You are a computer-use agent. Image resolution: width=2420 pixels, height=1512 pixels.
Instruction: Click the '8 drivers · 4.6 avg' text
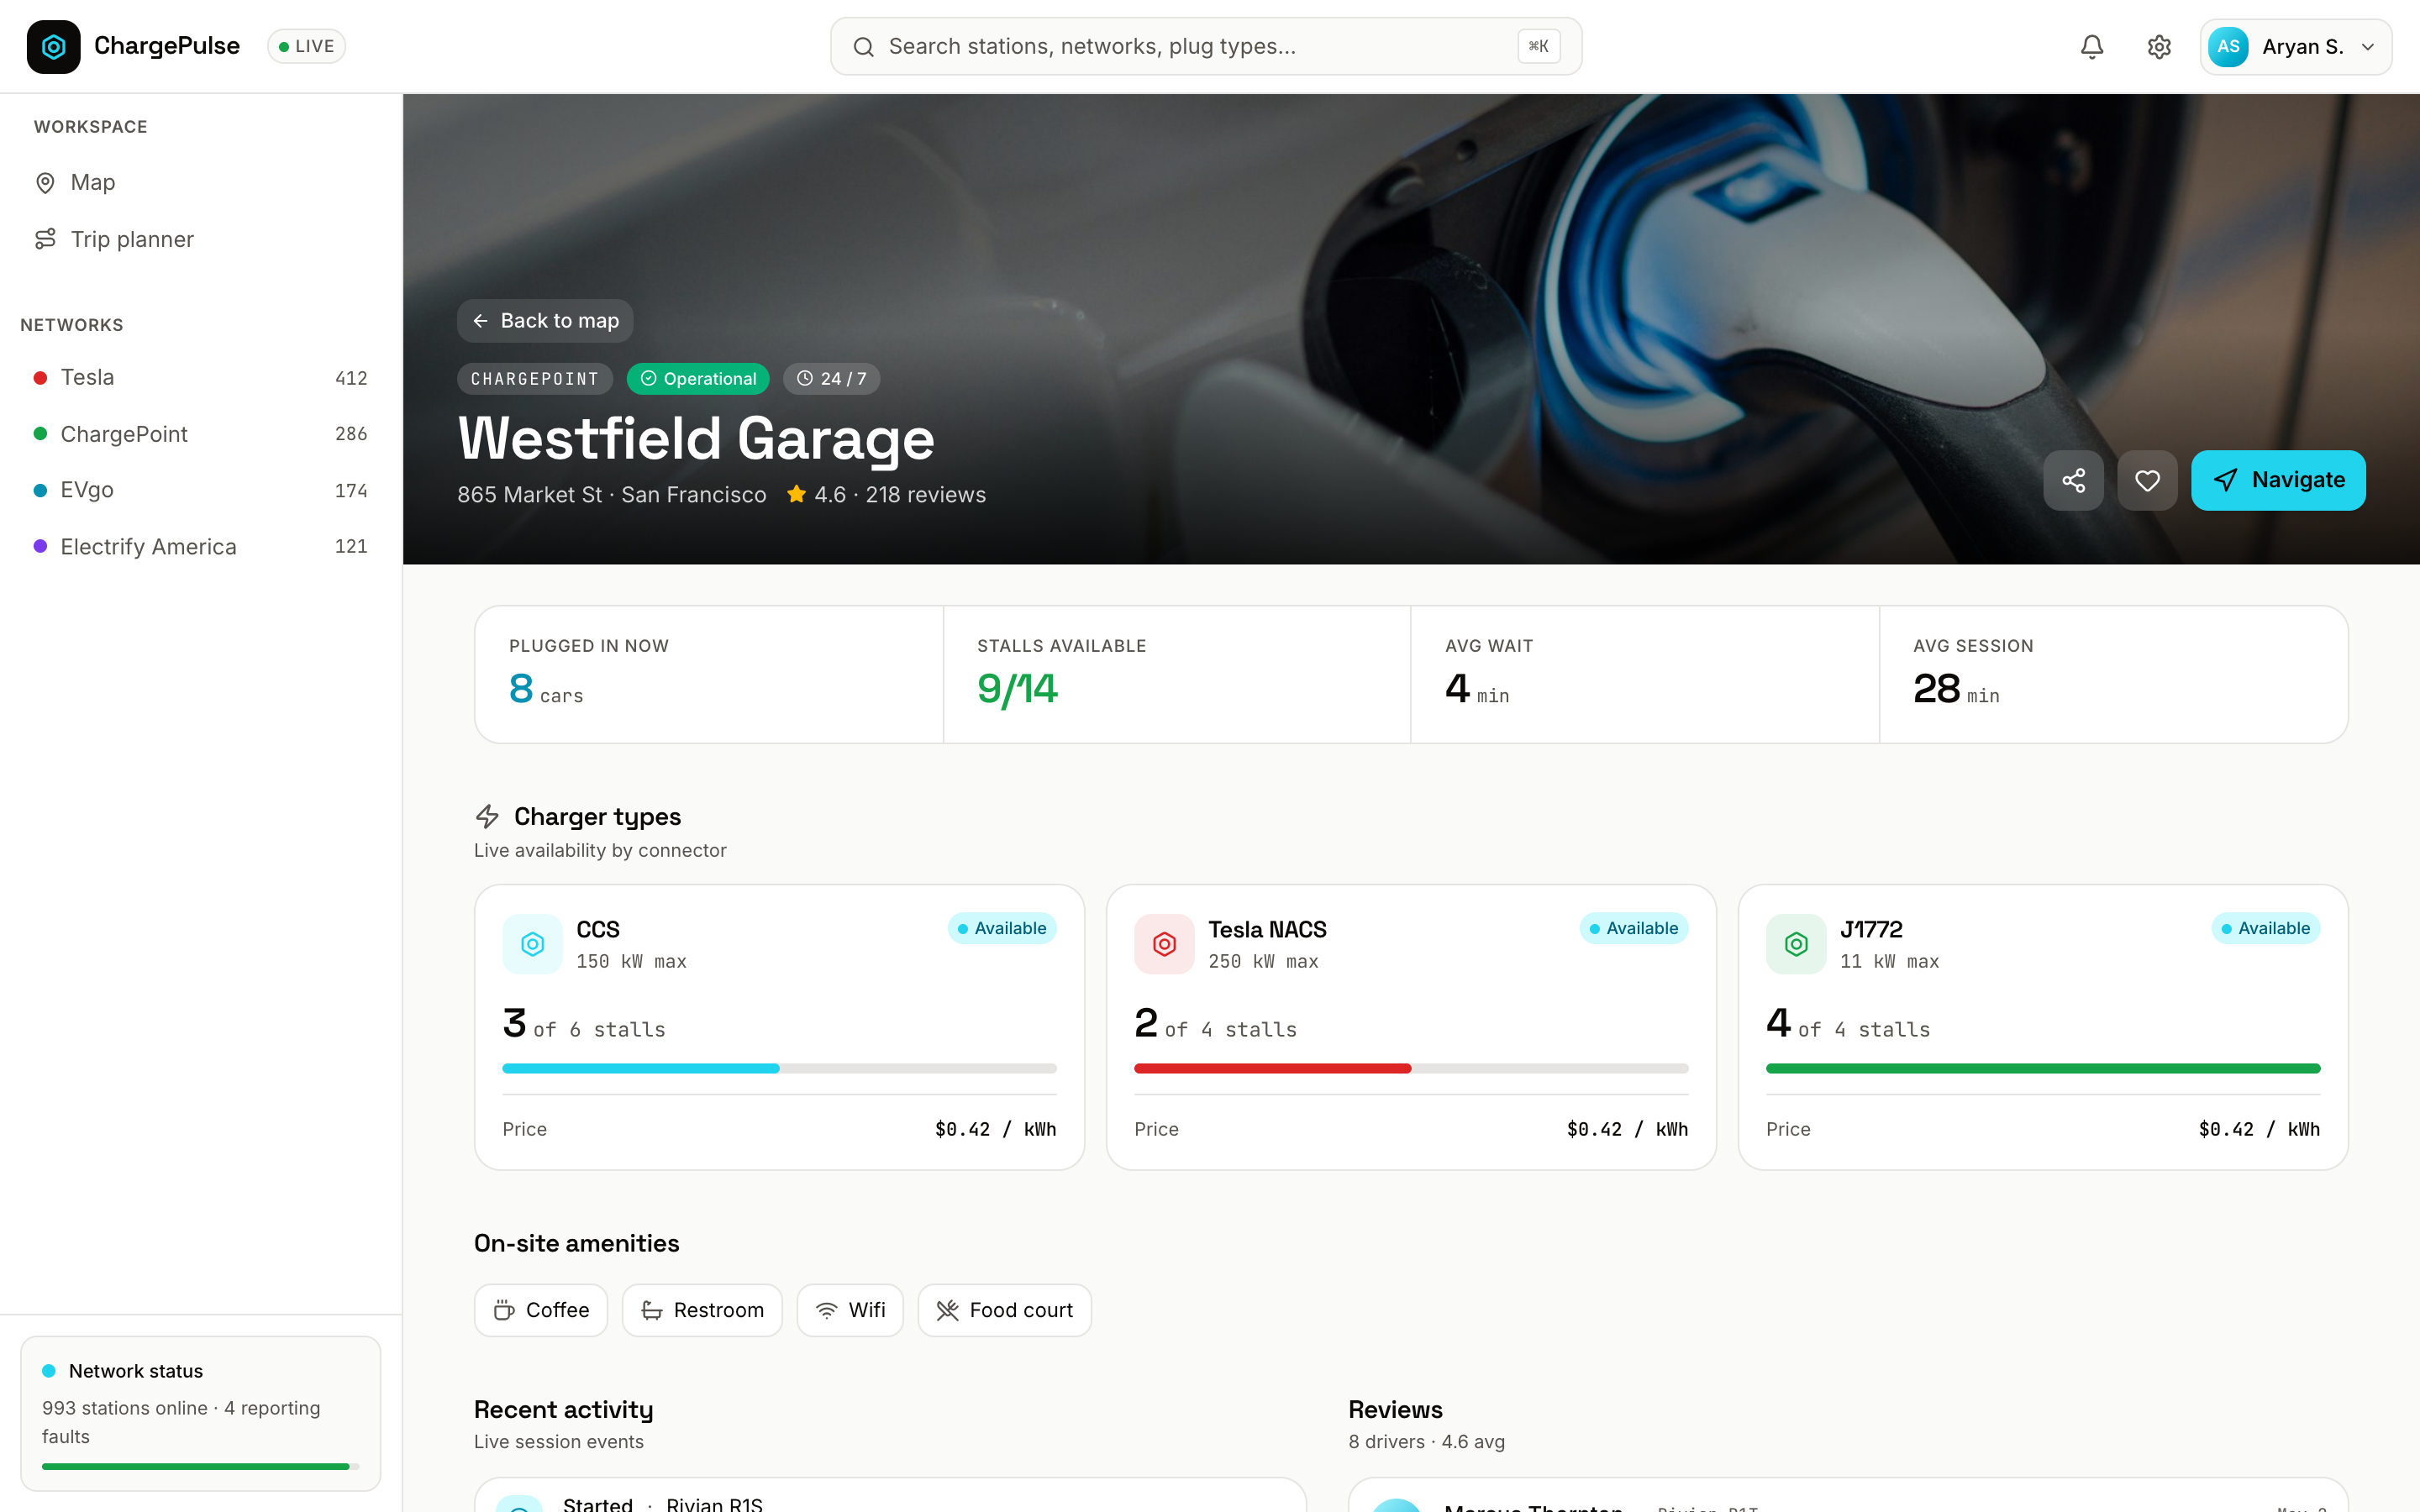(x=1426, y=1442)
